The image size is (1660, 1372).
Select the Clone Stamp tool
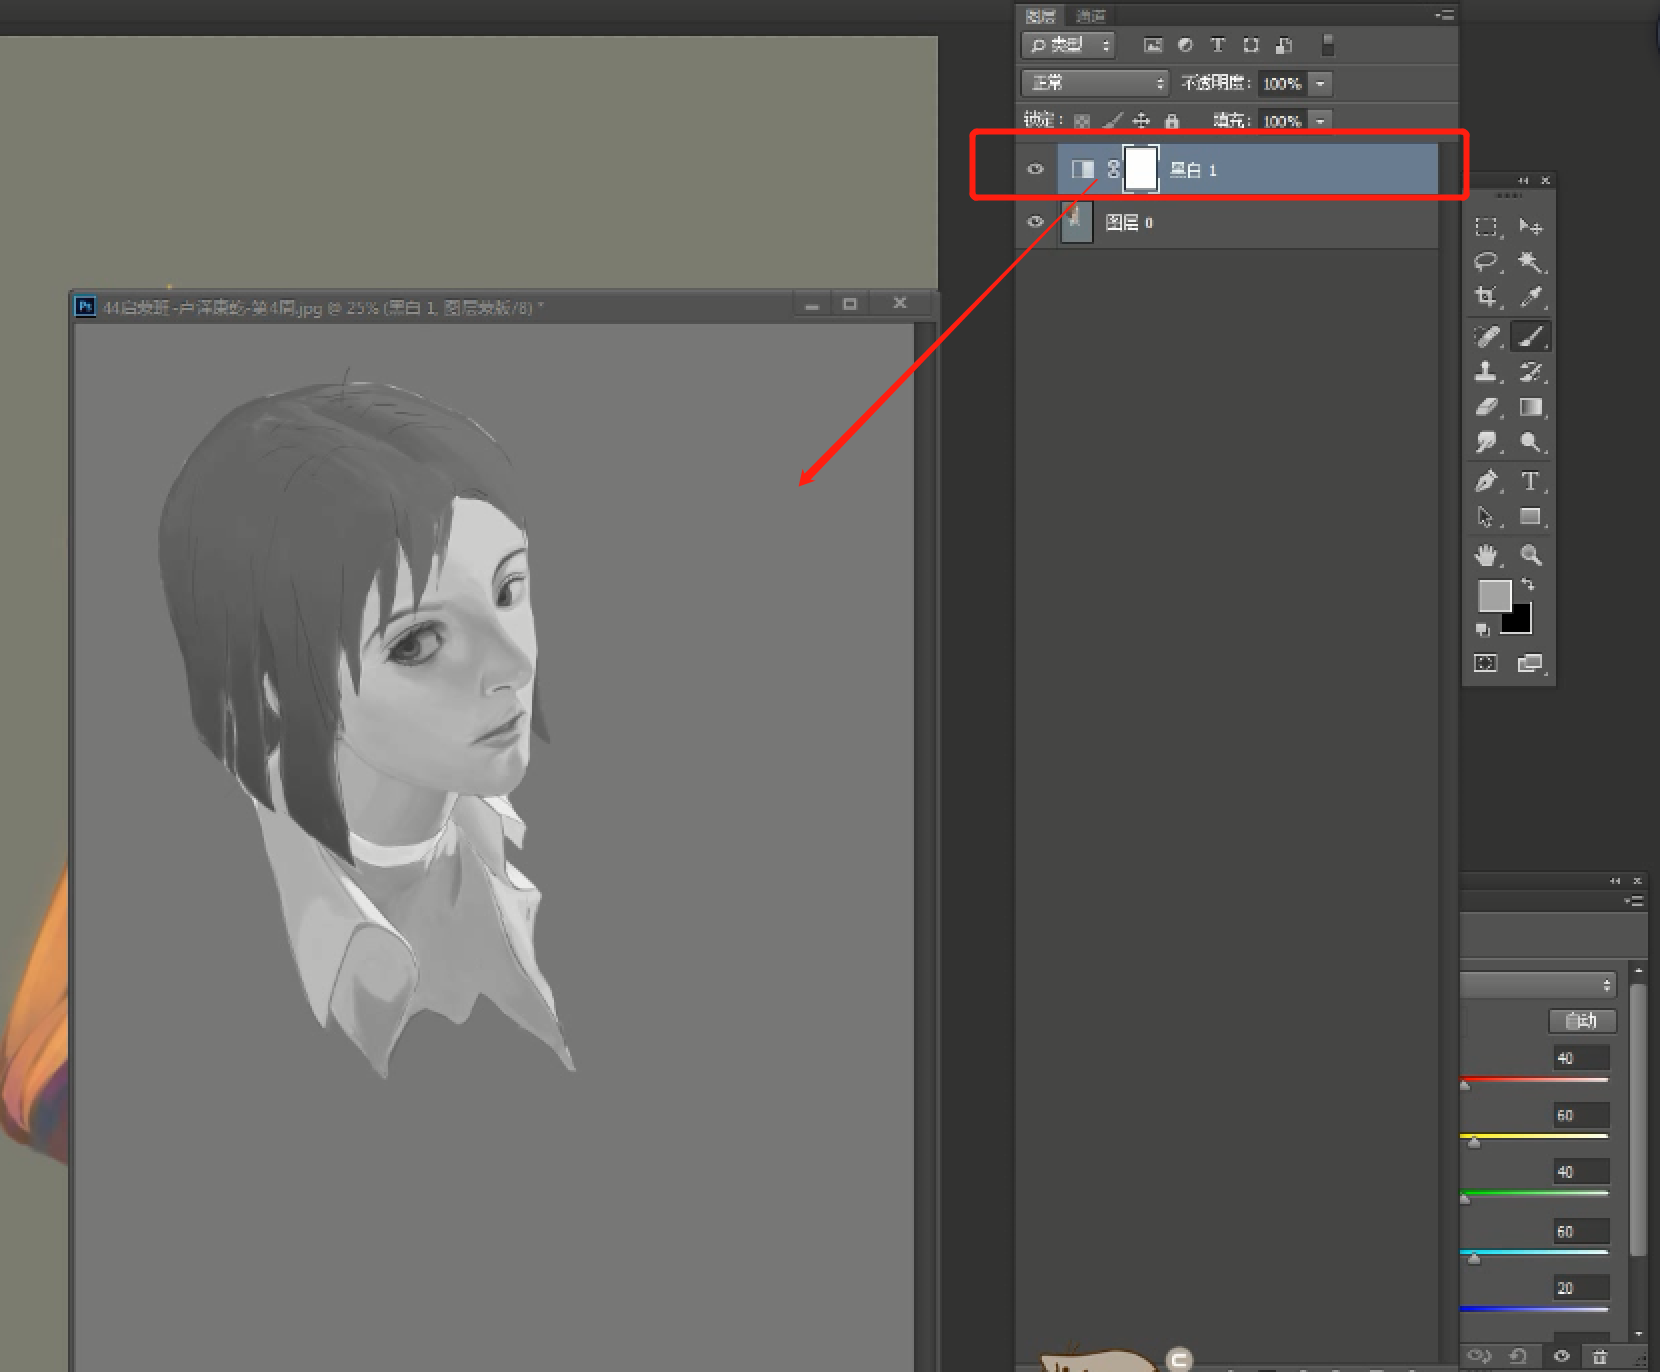(1486, 372)
